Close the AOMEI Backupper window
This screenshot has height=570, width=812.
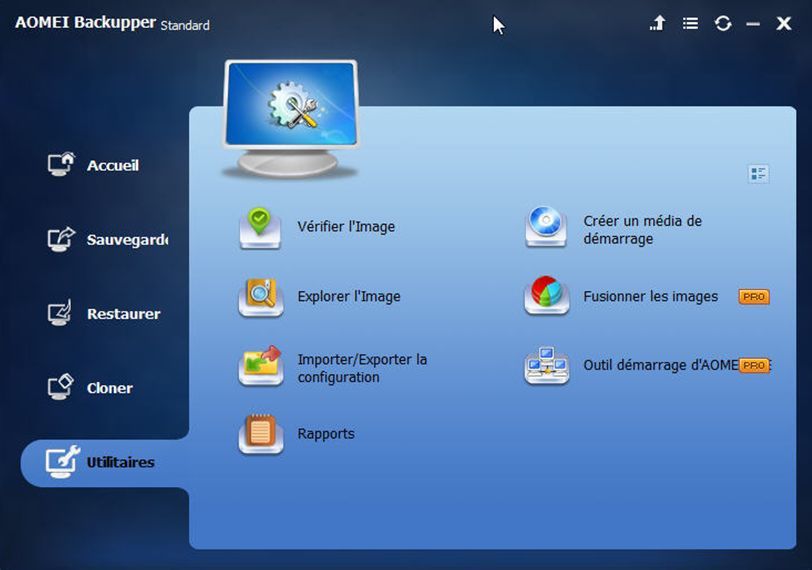[x=784, y=23]
